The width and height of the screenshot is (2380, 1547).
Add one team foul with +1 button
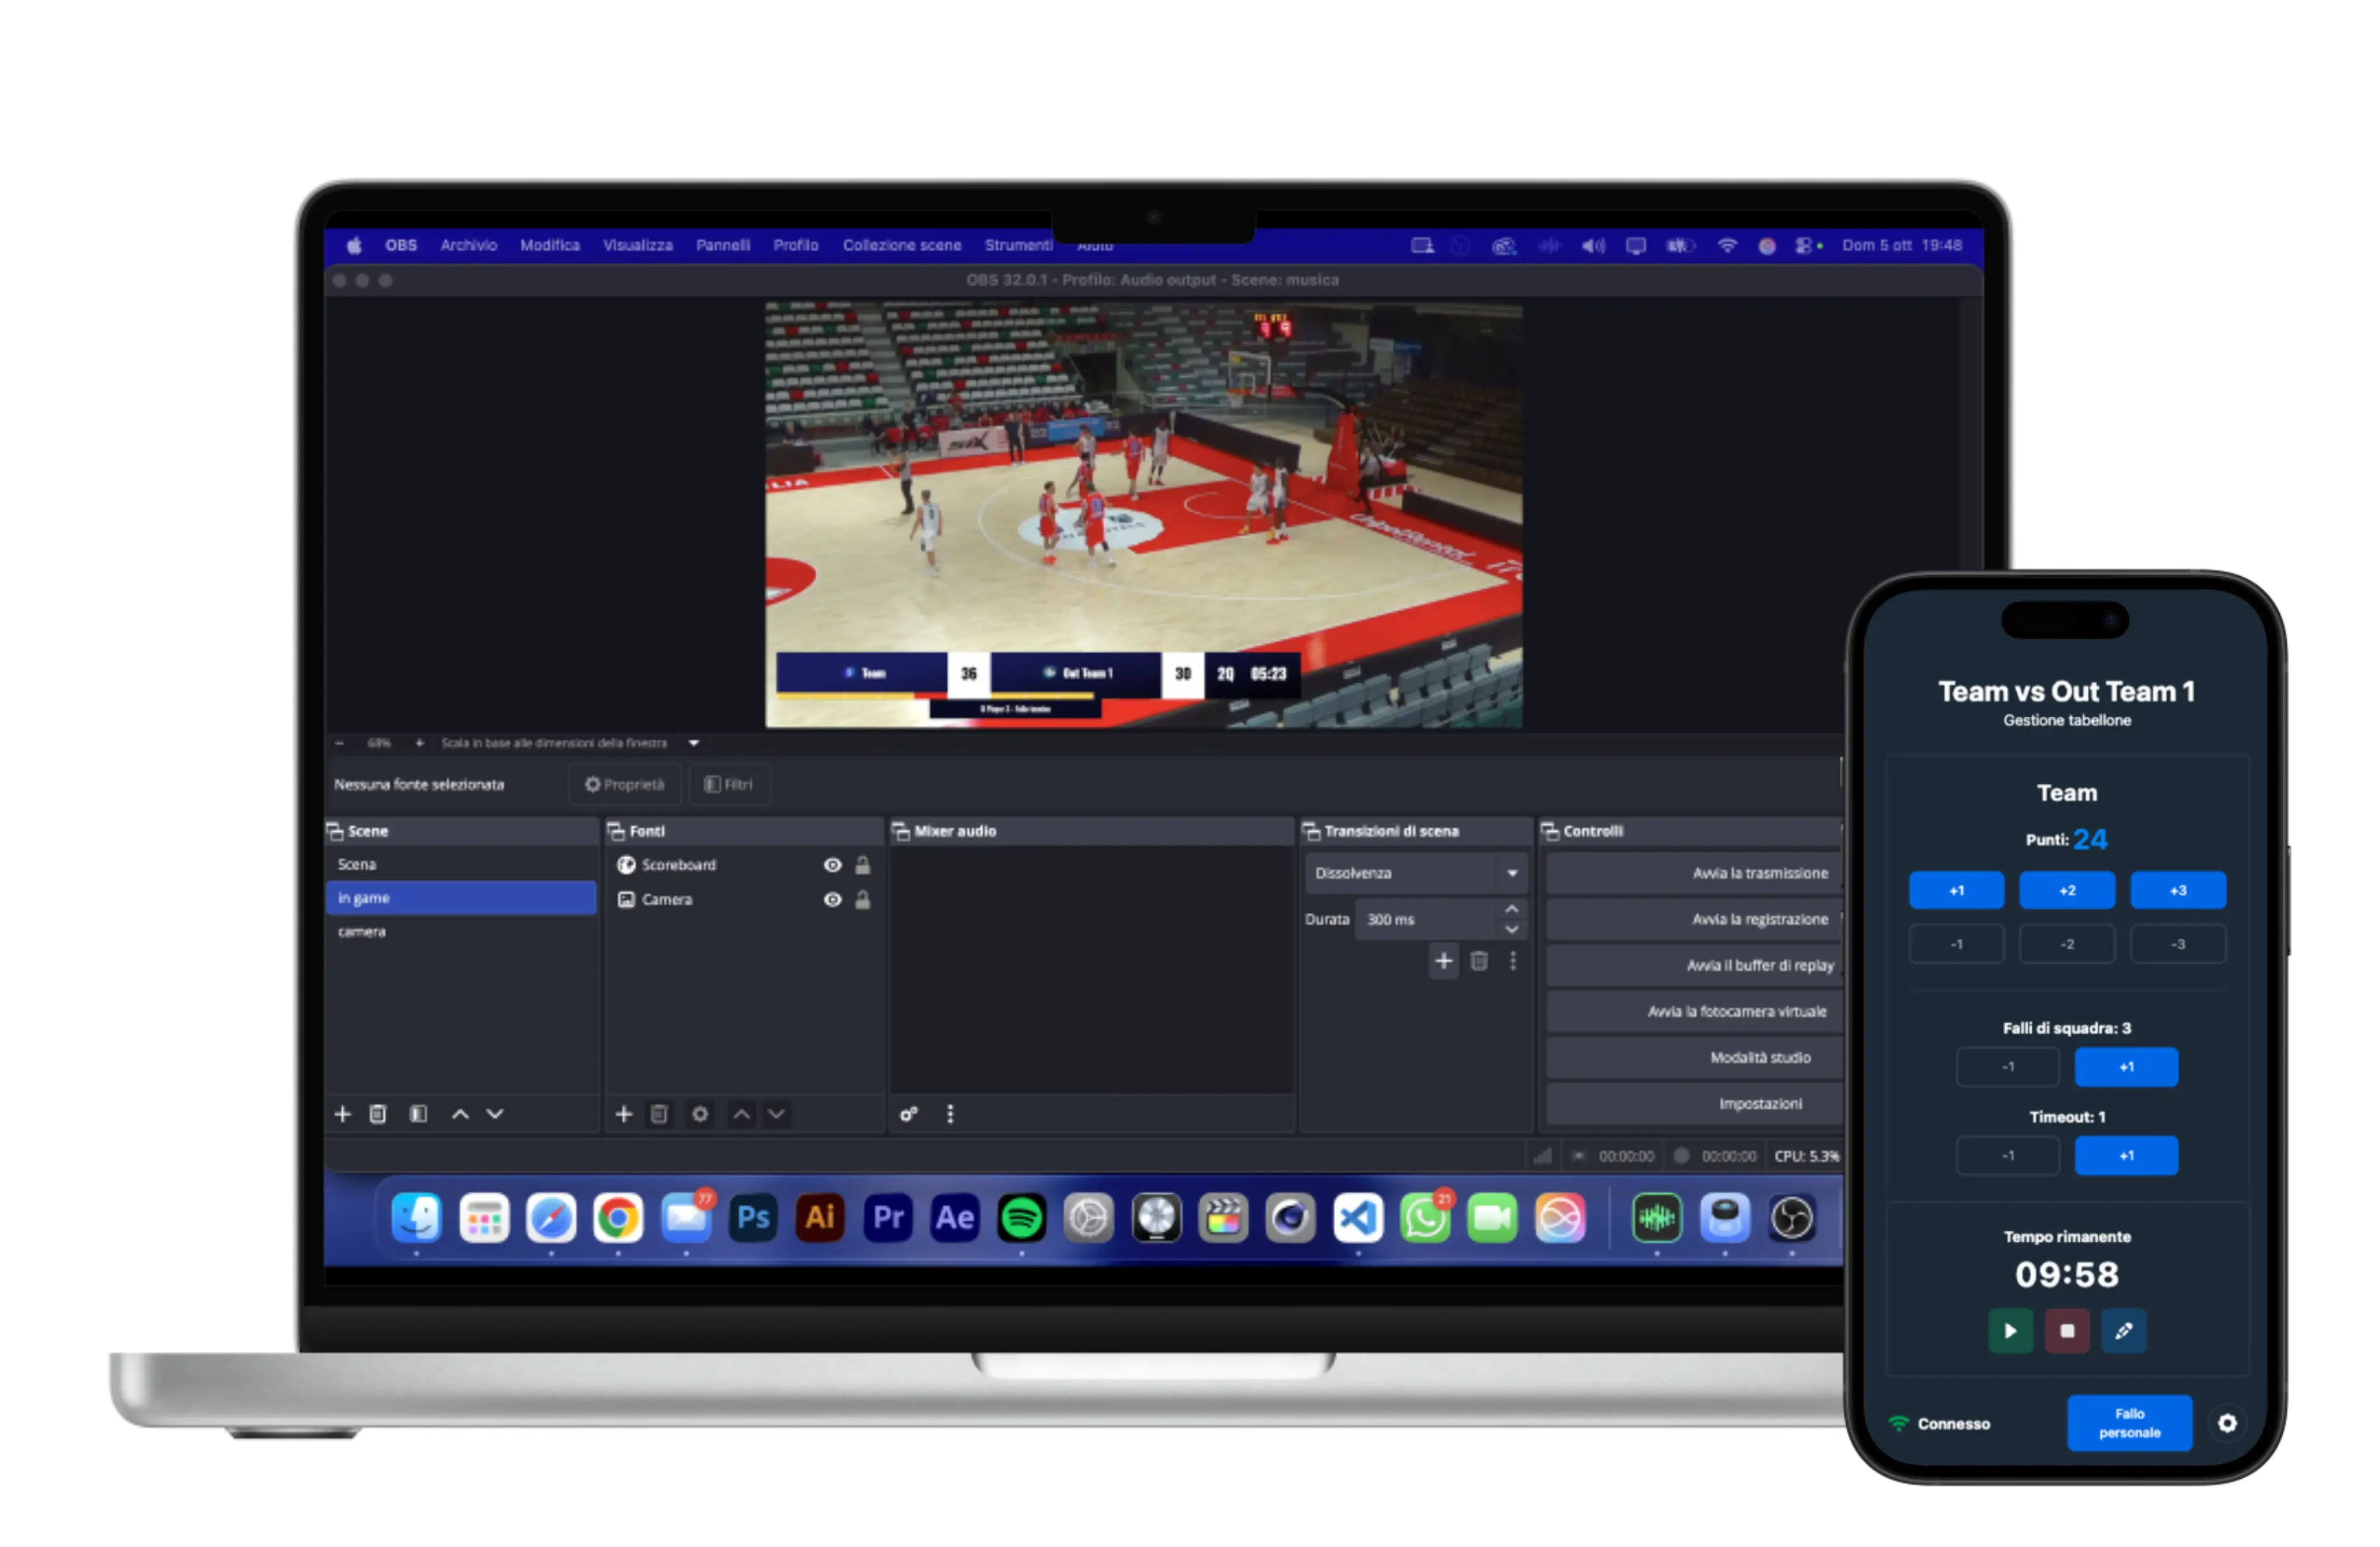click(x=2126, y=1066)
